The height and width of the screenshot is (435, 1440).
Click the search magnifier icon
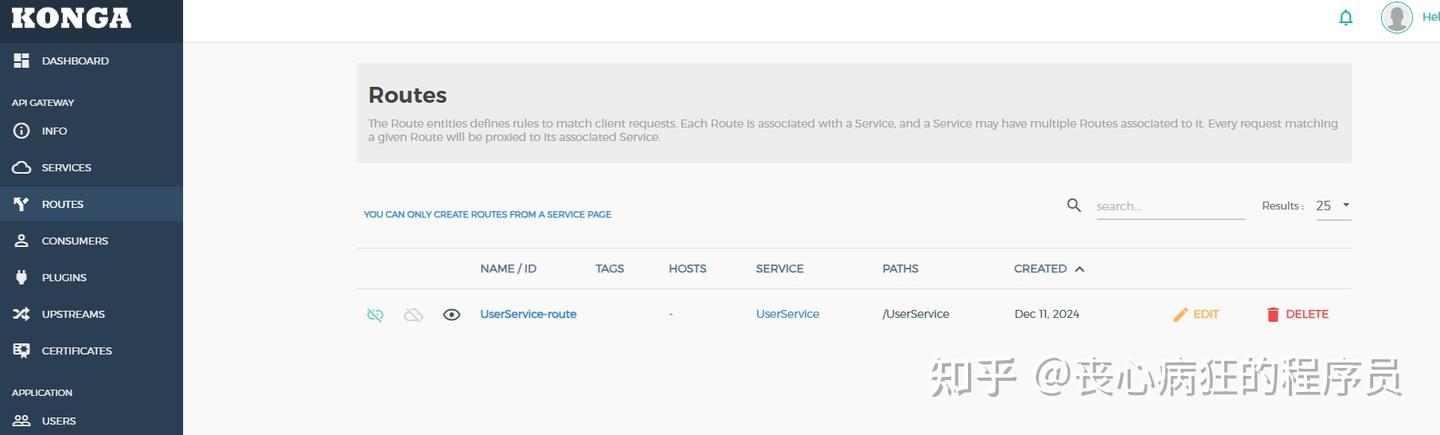tap(1074, 205)
